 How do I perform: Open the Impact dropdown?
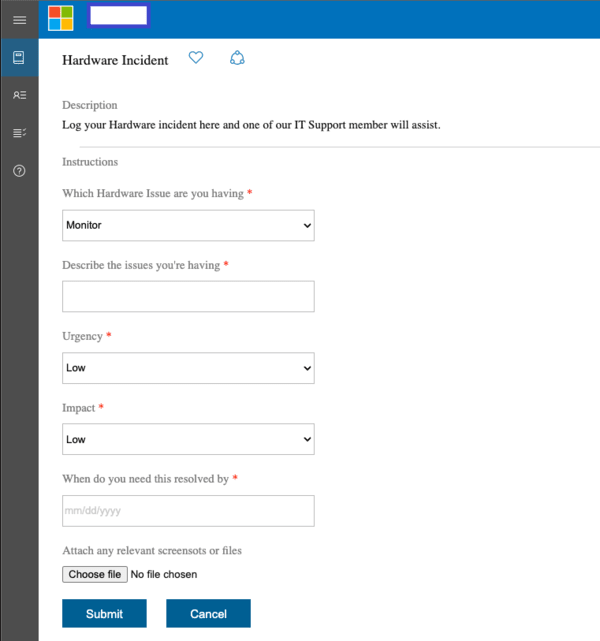tap(188, 439)
